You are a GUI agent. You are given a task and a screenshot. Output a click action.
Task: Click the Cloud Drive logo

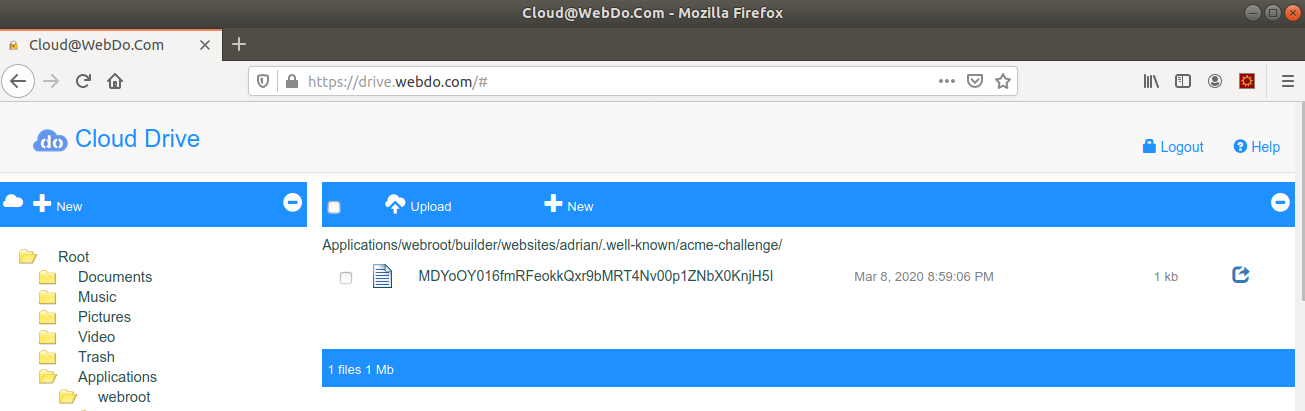click(x=116, y=139)
